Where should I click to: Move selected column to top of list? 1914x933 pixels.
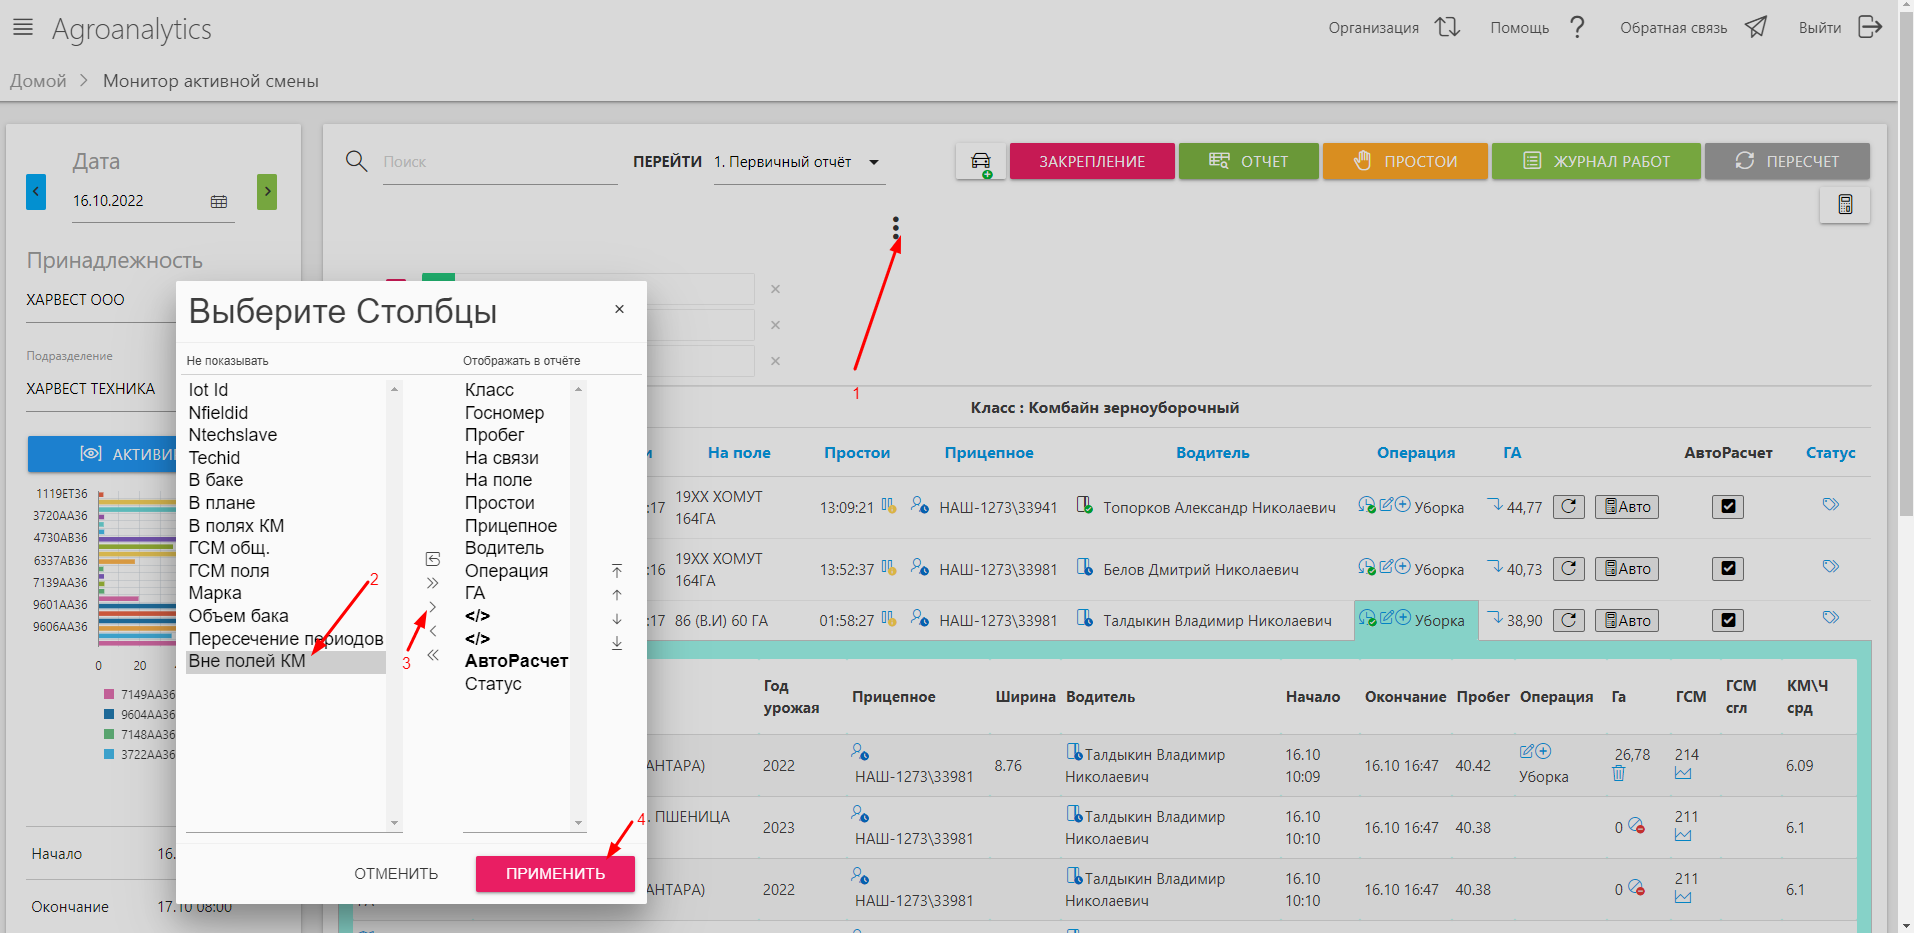click(x=617, y=571)
